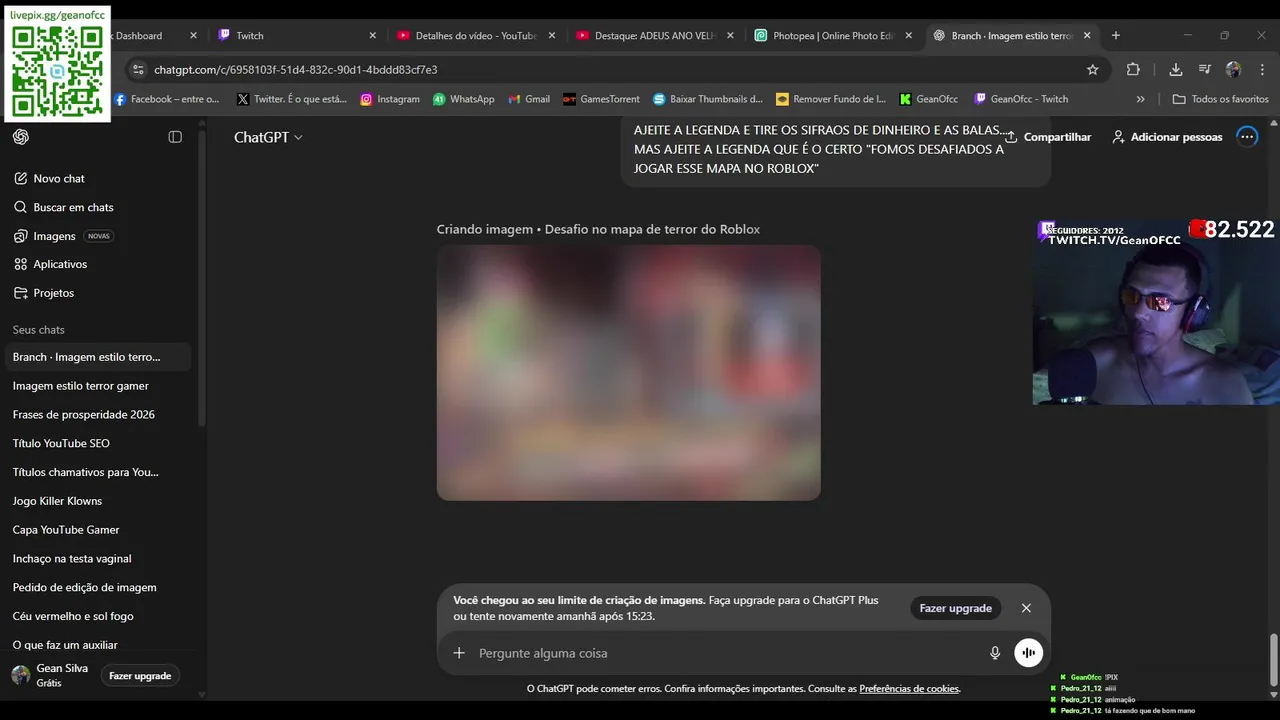Click the plus attach icon in message box
Viewport: 1280px width, 720px height.
pos(459,653)
